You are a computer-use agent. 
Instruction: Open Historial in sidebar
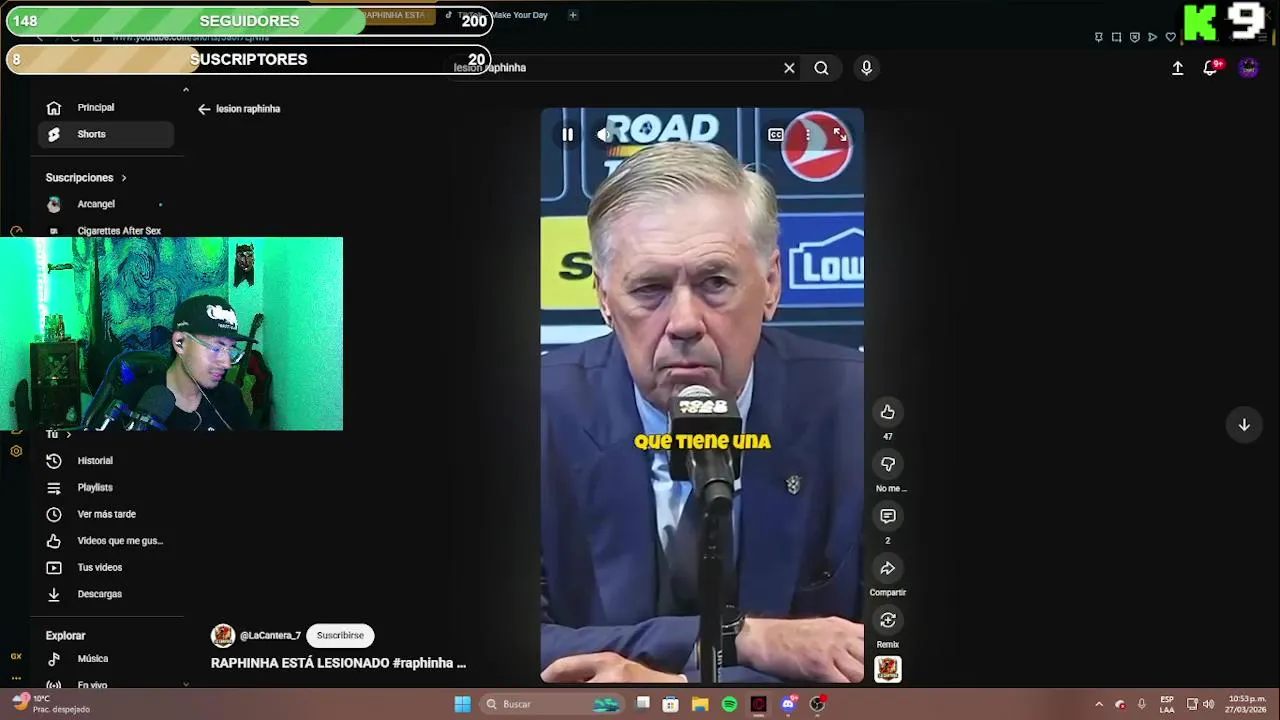pos(106,461)
